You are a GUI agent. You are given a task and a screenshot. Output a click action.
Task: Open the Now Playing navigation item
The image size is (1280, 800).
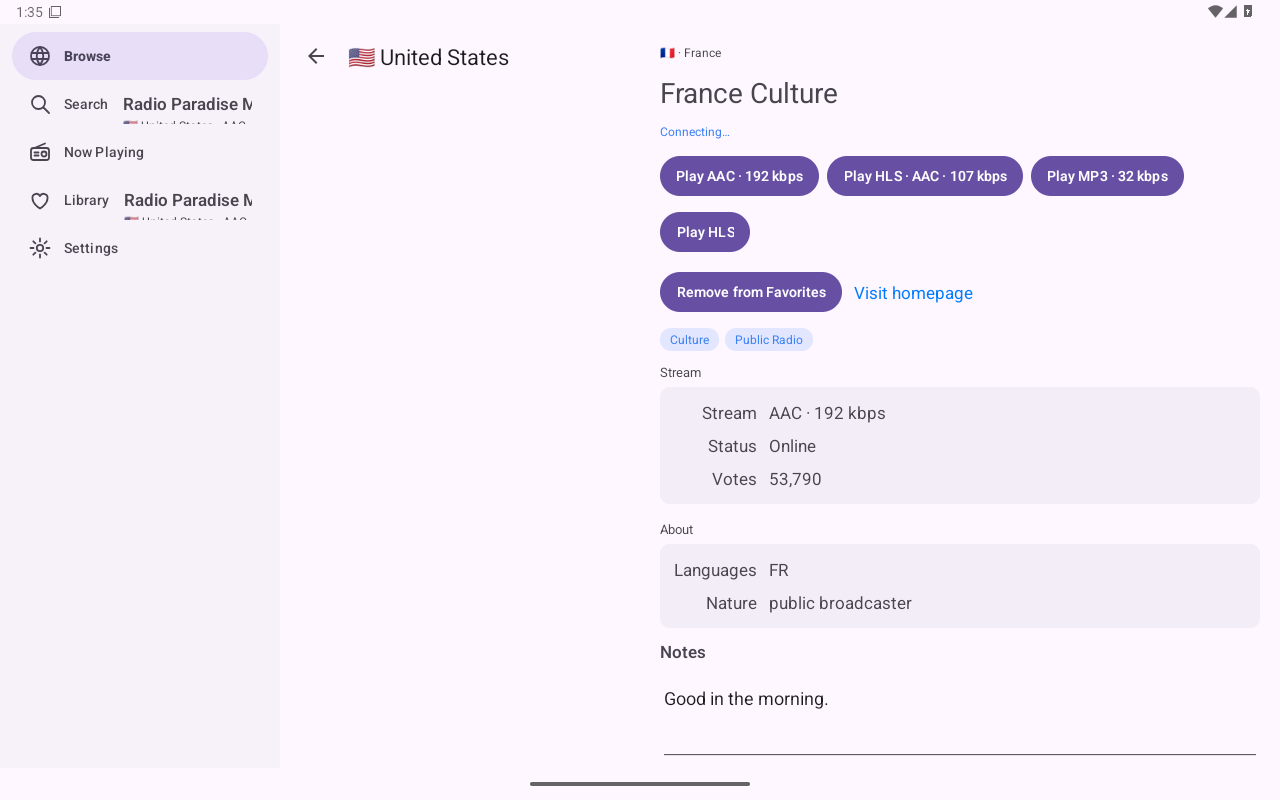tap(140, 152)
